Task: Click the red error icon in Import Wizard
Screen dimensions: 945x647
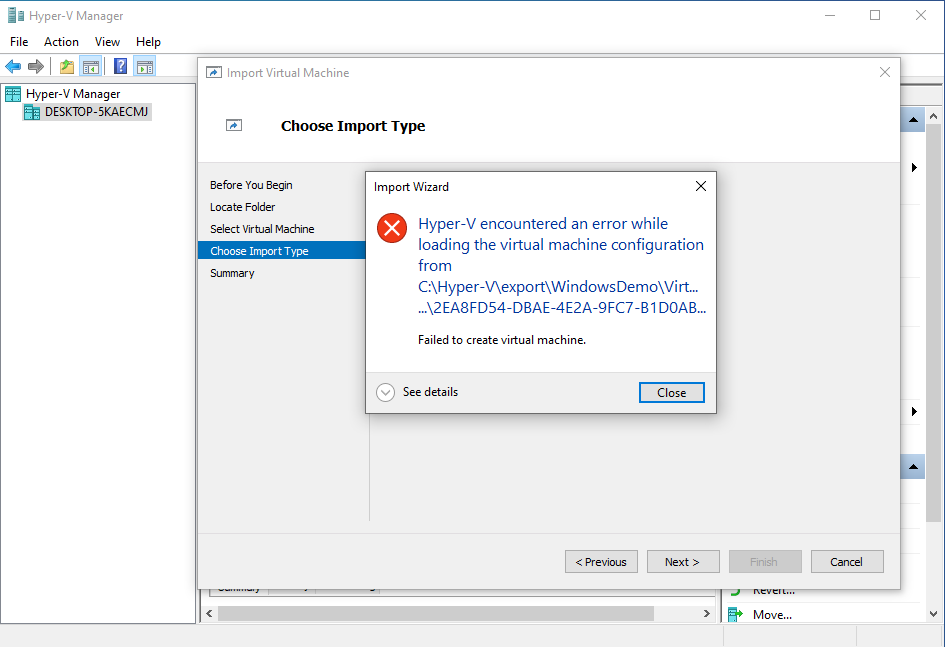Action: [x=392, y=228]
